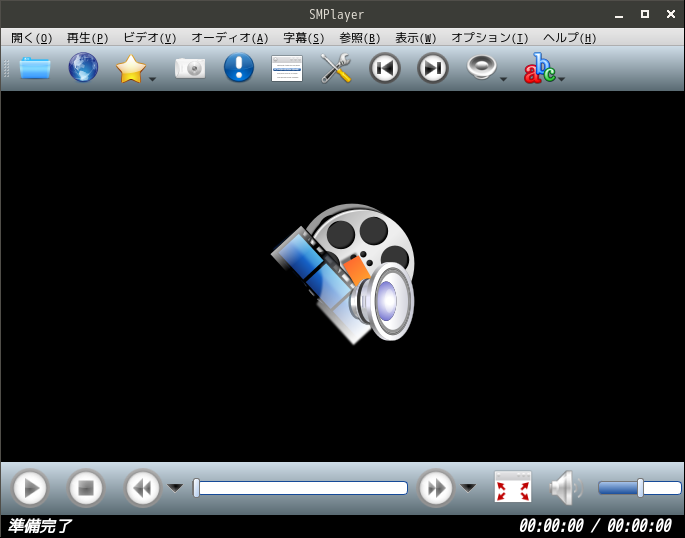685x538 pixels.
Task: Maximize the SMPlayer window
Action: 645,14
